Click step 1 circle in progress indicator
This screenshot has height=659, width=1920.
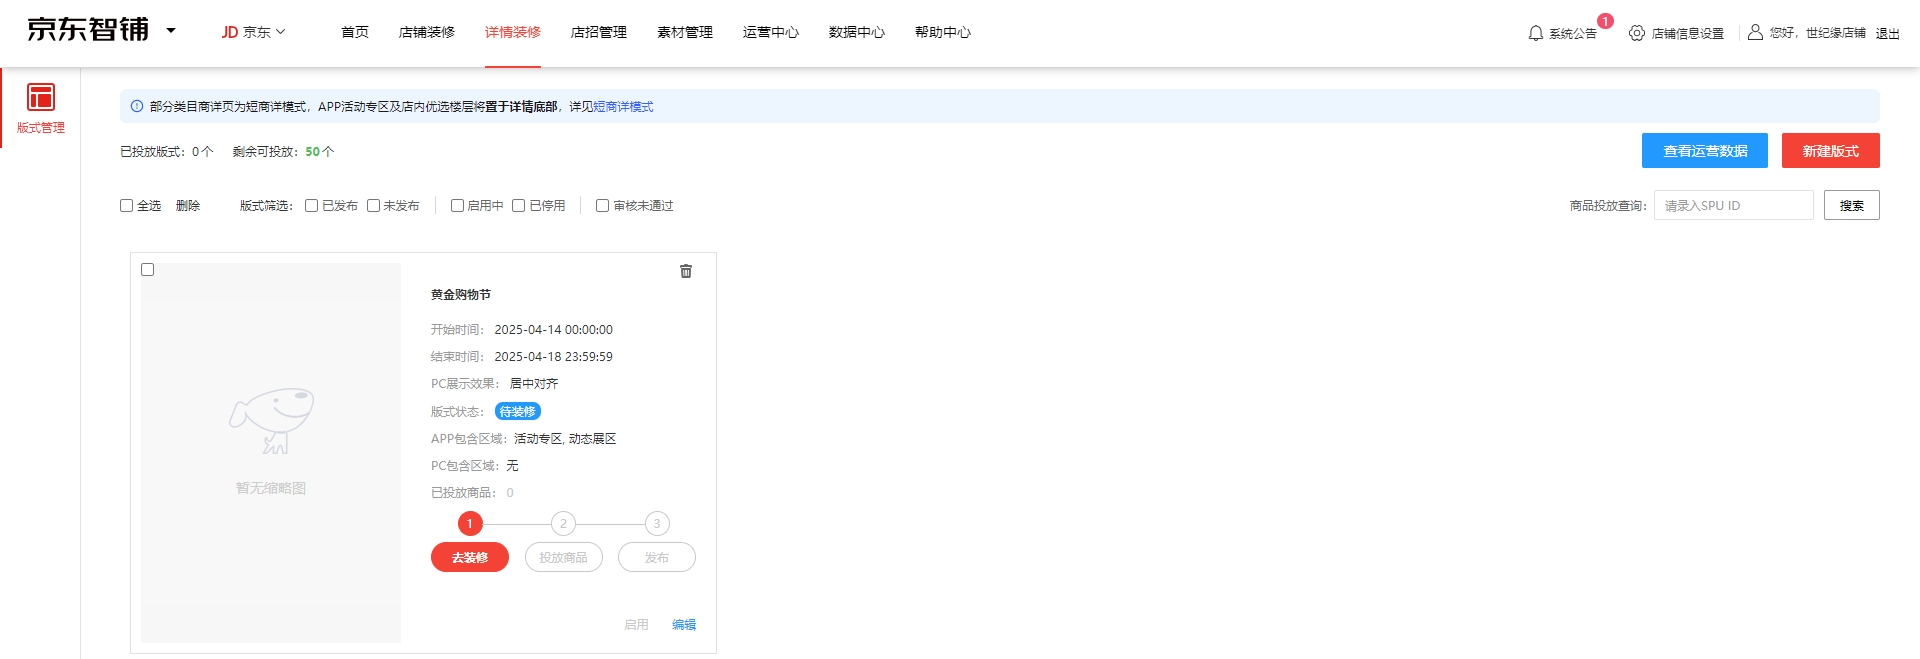pyautogui.click(x=470, y=523)
